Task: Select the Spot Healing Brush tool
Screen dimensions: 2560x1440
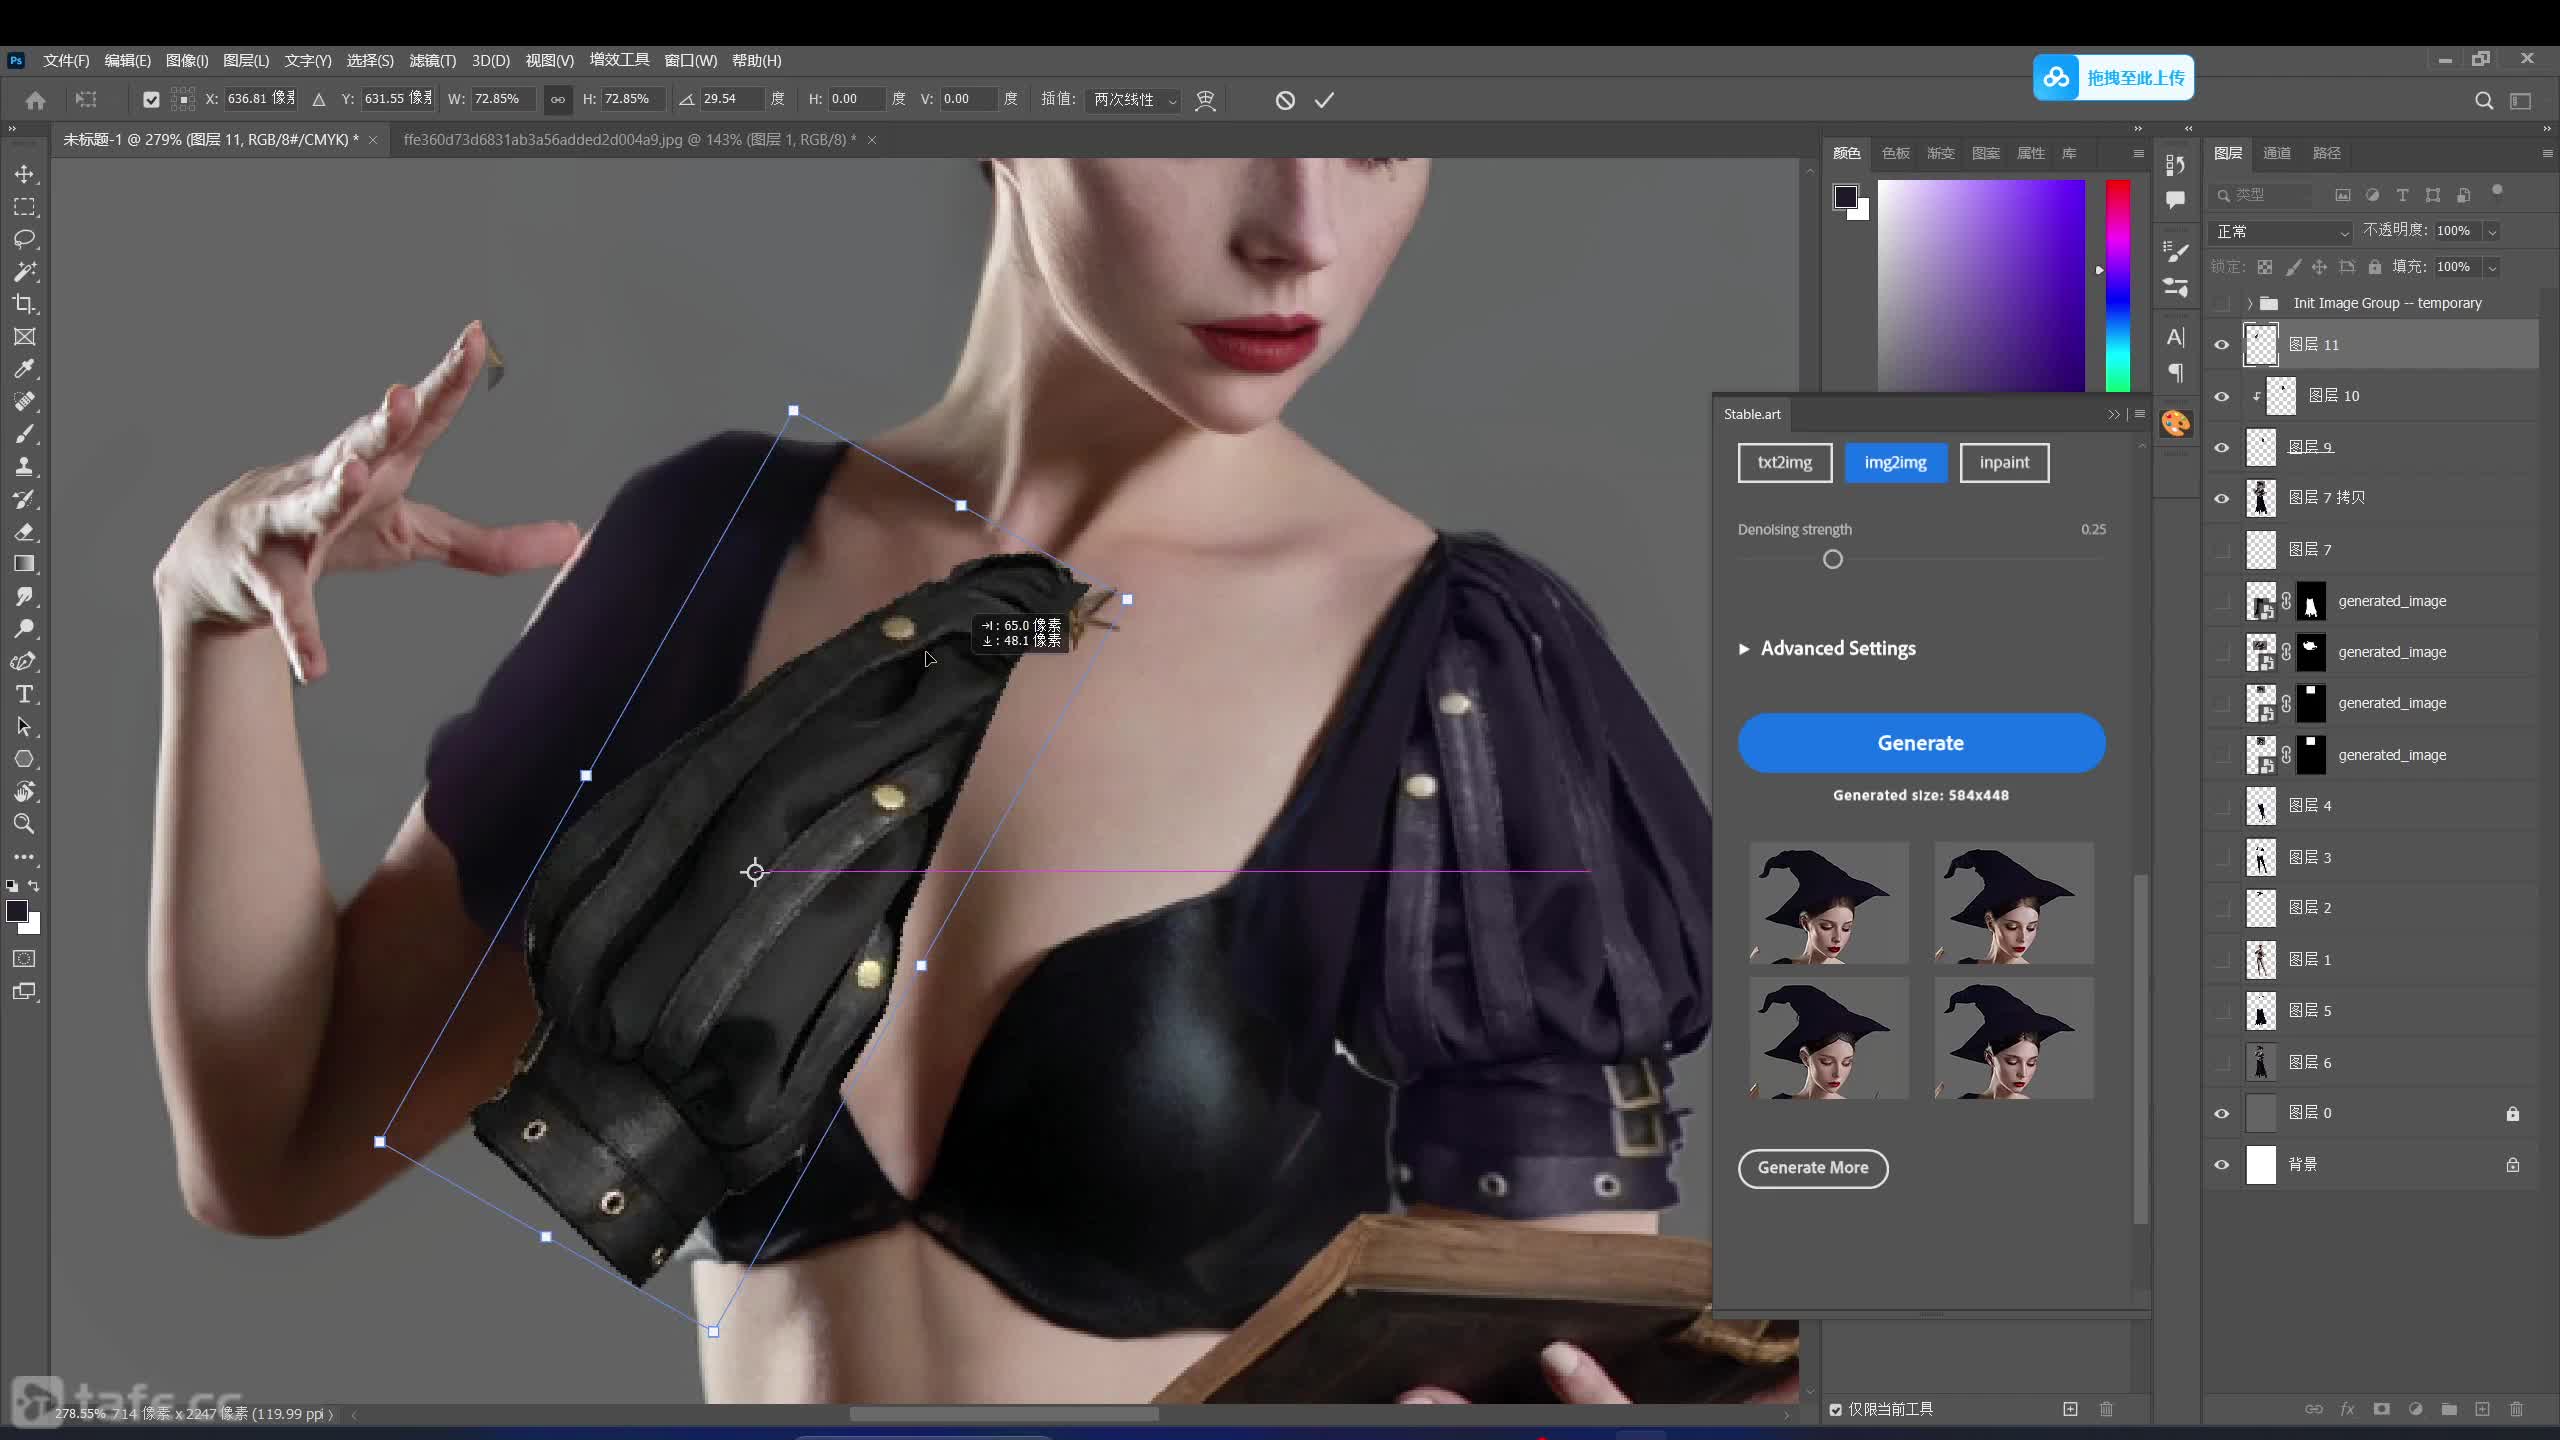Action: 24,402
